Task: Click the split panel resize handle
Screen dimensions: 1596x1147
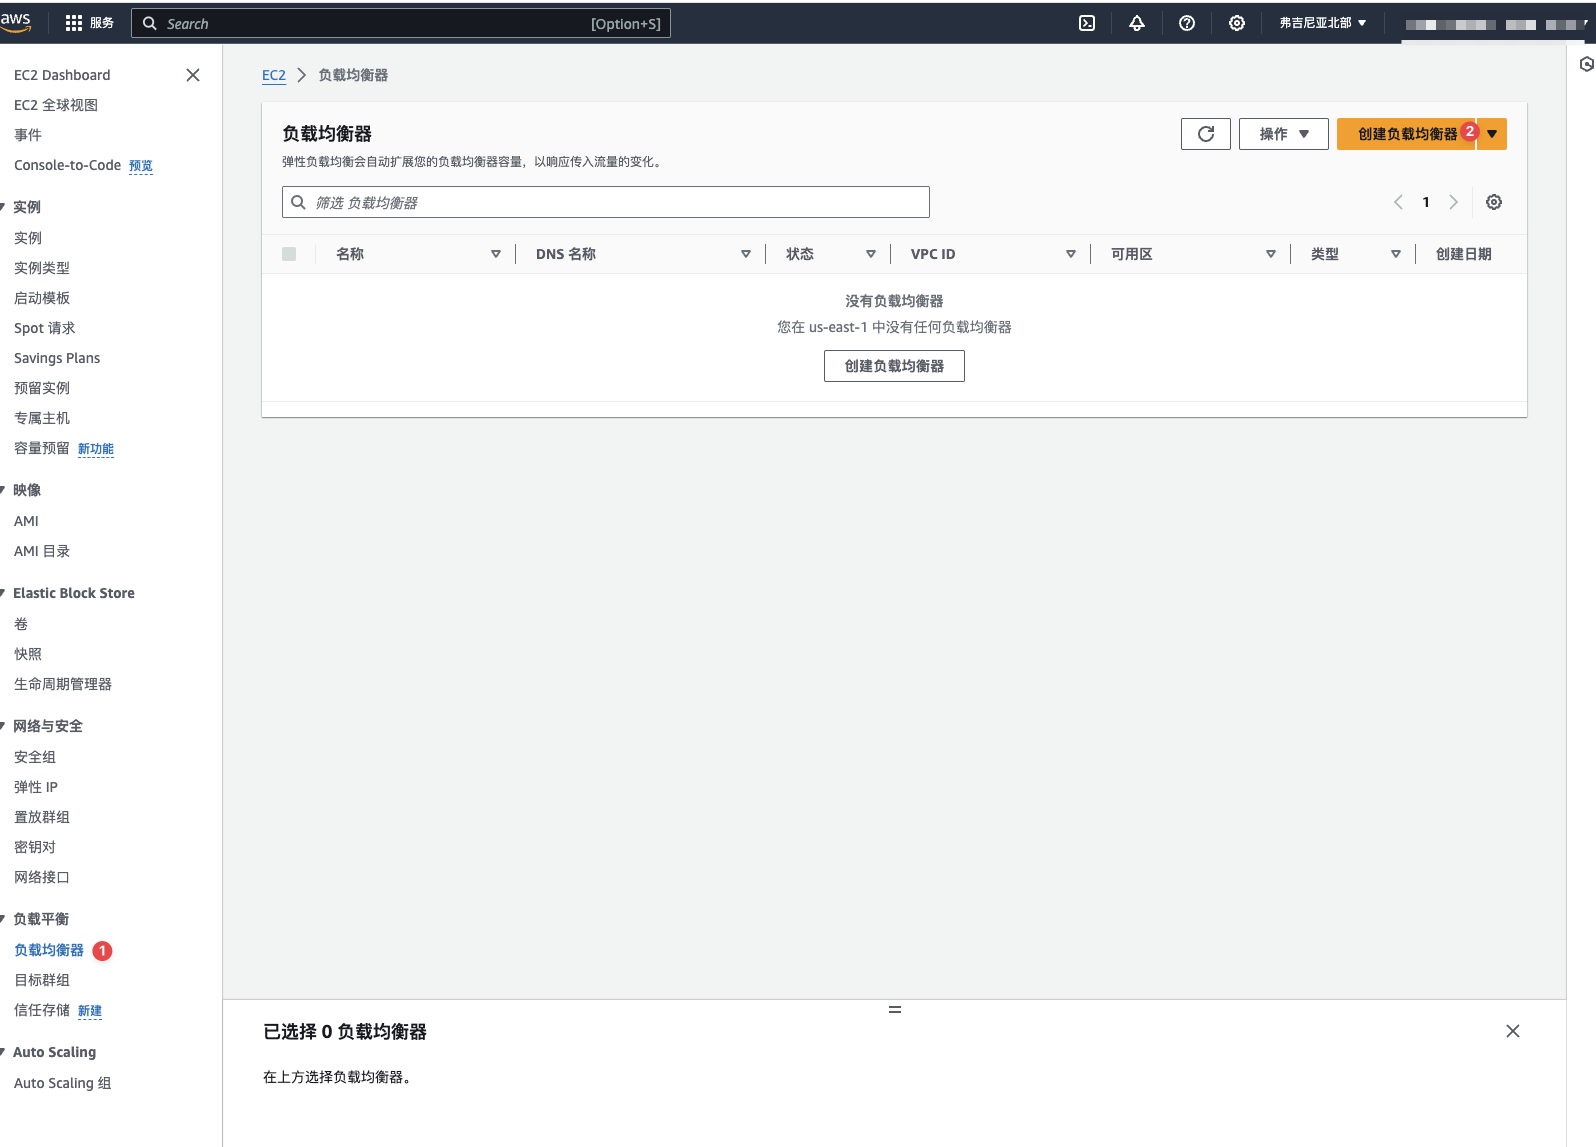Action: click(895, 1010)
